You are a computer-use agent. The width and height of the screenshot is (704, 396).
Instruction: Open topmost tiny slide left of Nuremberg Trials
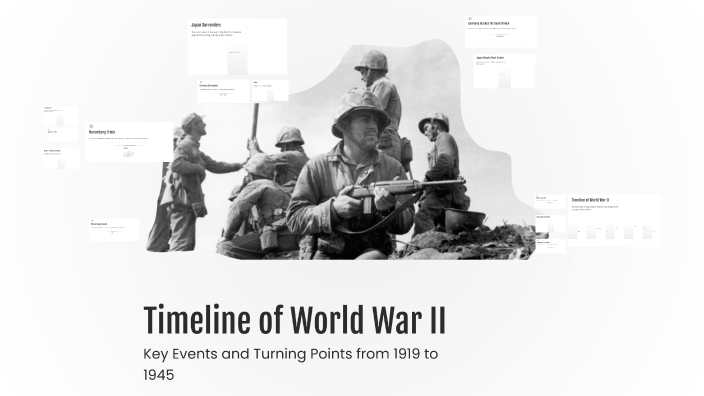click(60, 116)
